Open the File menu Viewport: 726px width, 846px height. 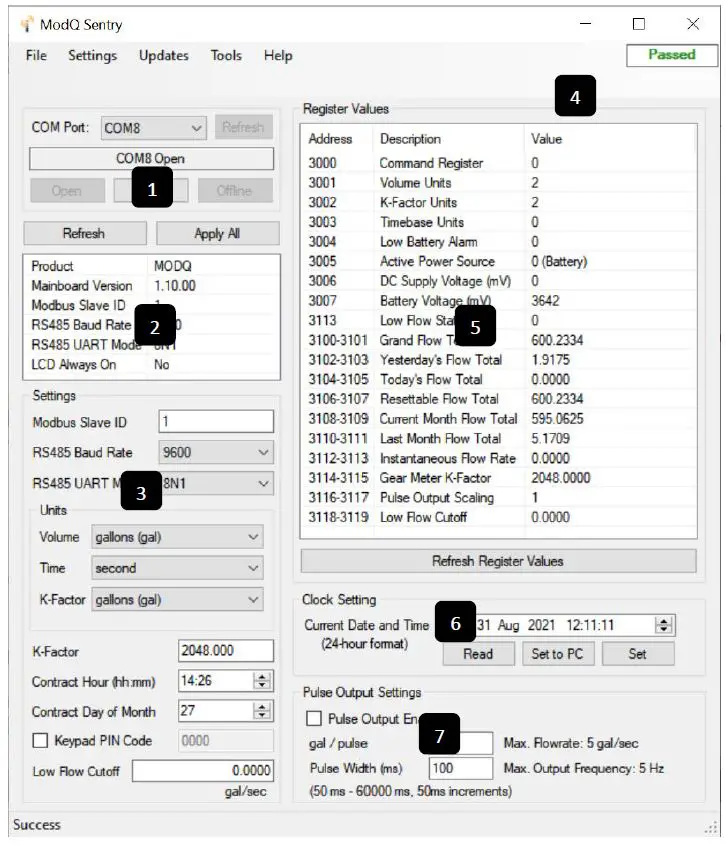click(x=36, y=56)
